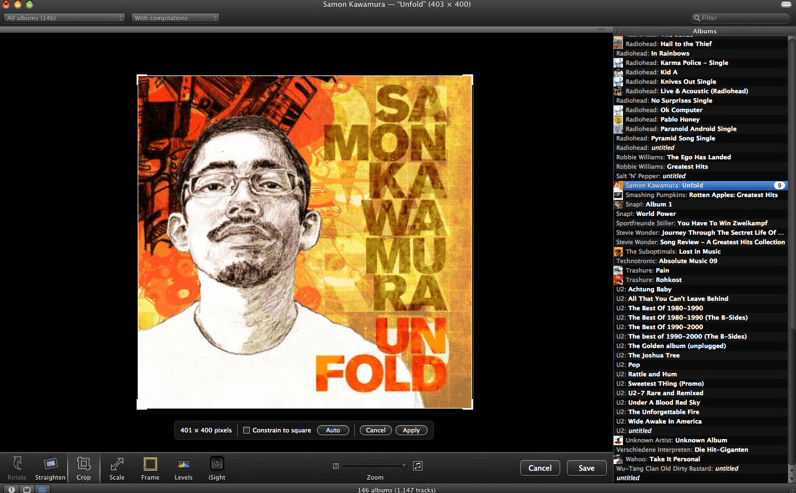Click the Trashure Rohkost thumbnail icon
This screenshot has height=493, width=796.
[x=618, y=280]
